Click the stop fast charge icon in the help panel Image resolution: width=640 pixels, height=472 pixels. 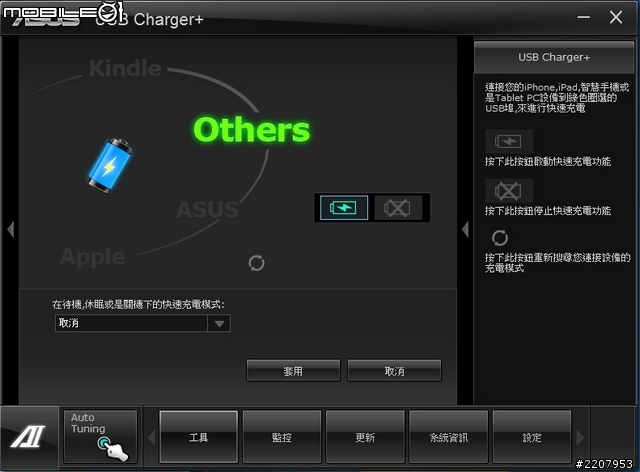[509, 191]
